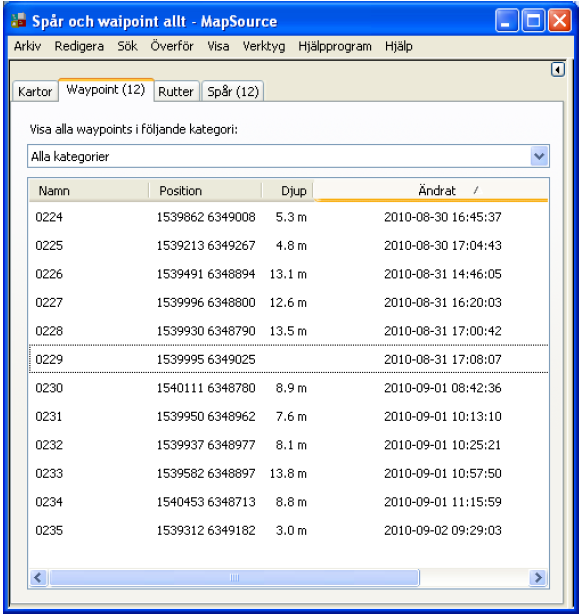Image resolution: width=579 pixels, height=615 pixels.
Task: Open the category dropdown arrow
Action: click(x=539, y=156)
